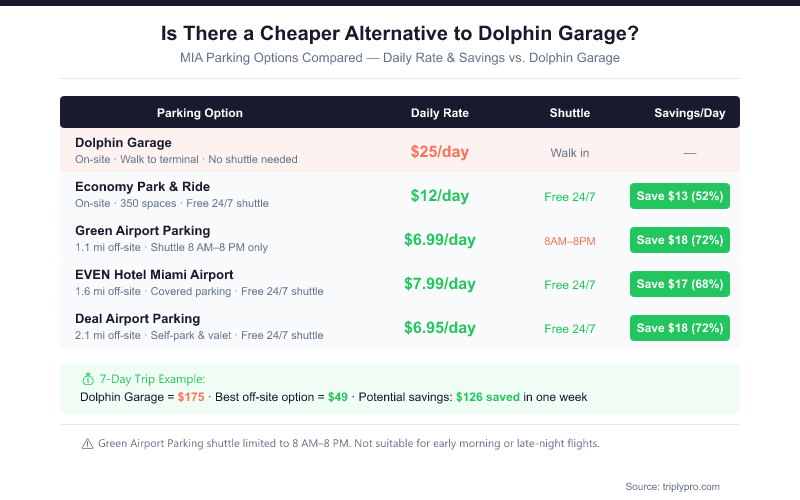The height and width of the screenshot is (500, 800).
Task: Click the $25/day Dolphin Garage rate
Action: click(439, 152)
